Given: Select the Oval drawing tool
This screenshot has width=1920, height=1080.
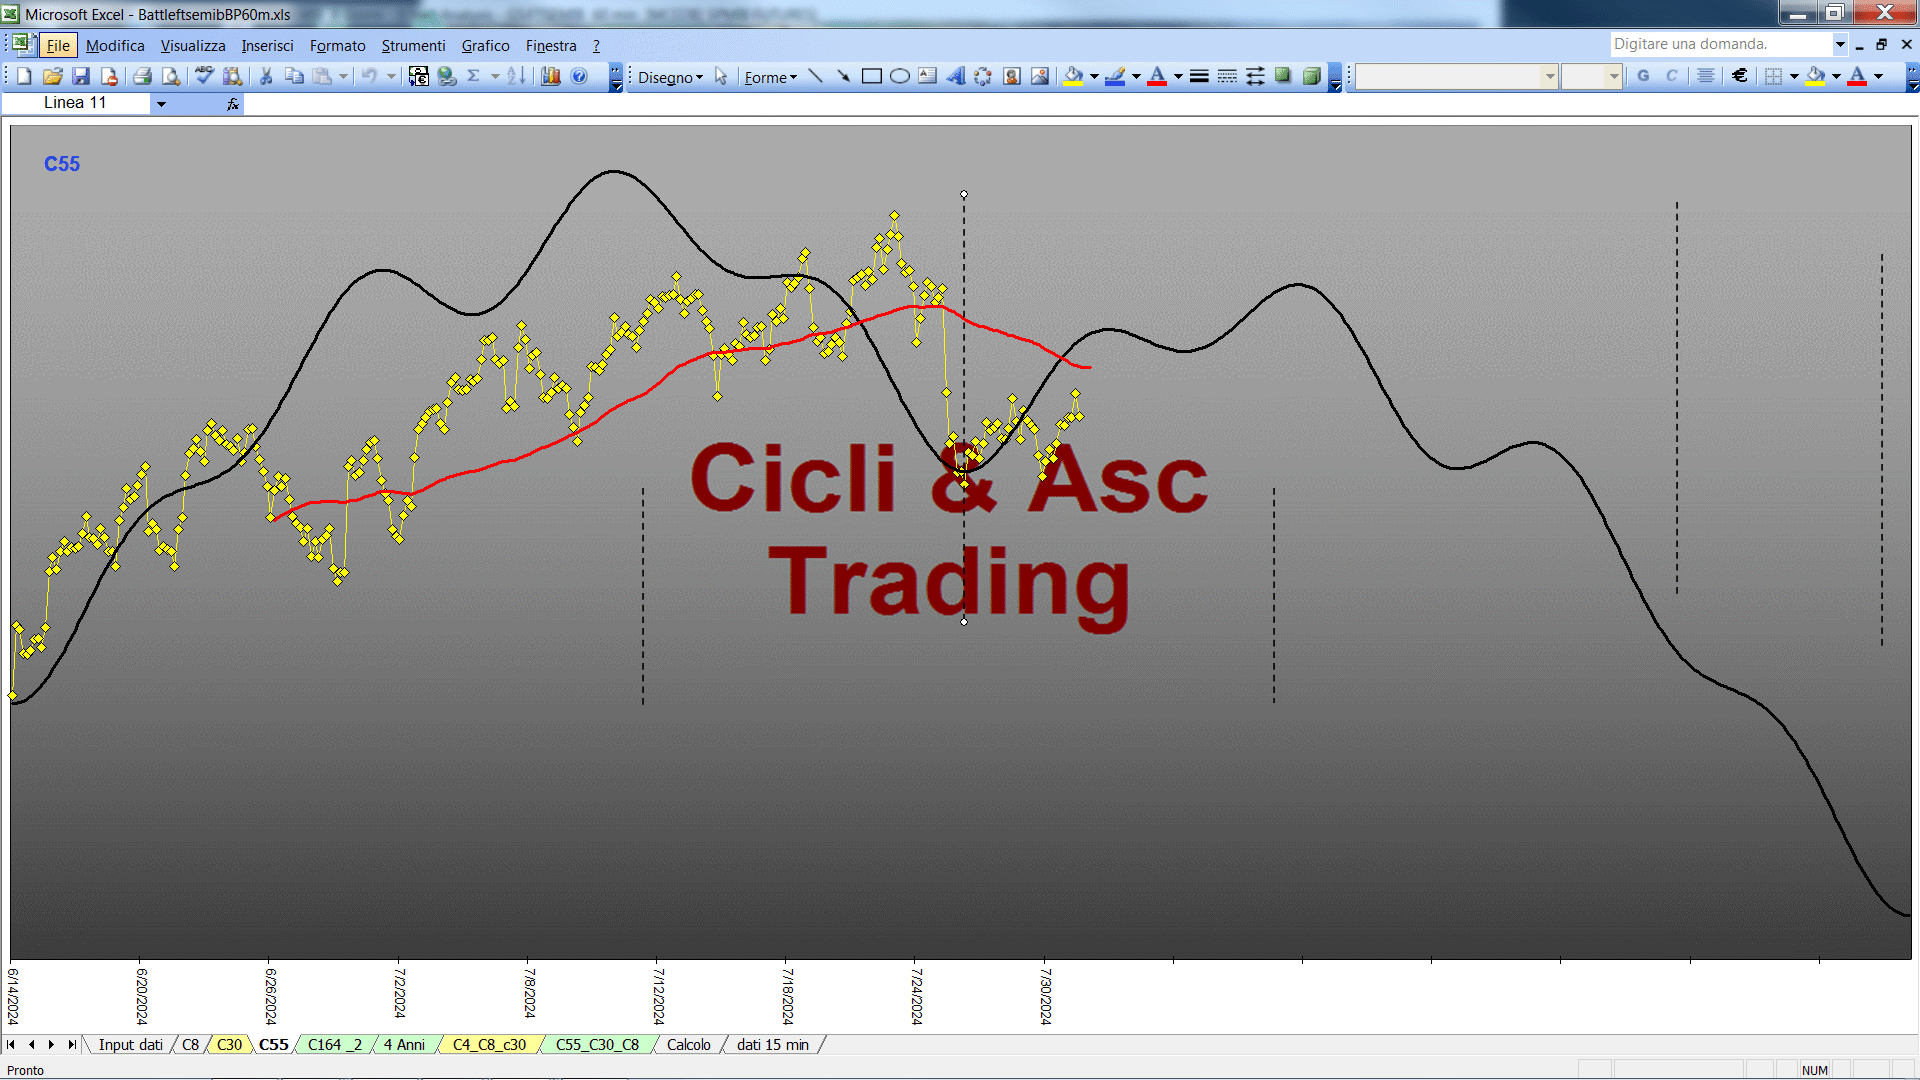Looking at the screenshot, I should pyautogui.click(x=899, y=77).
